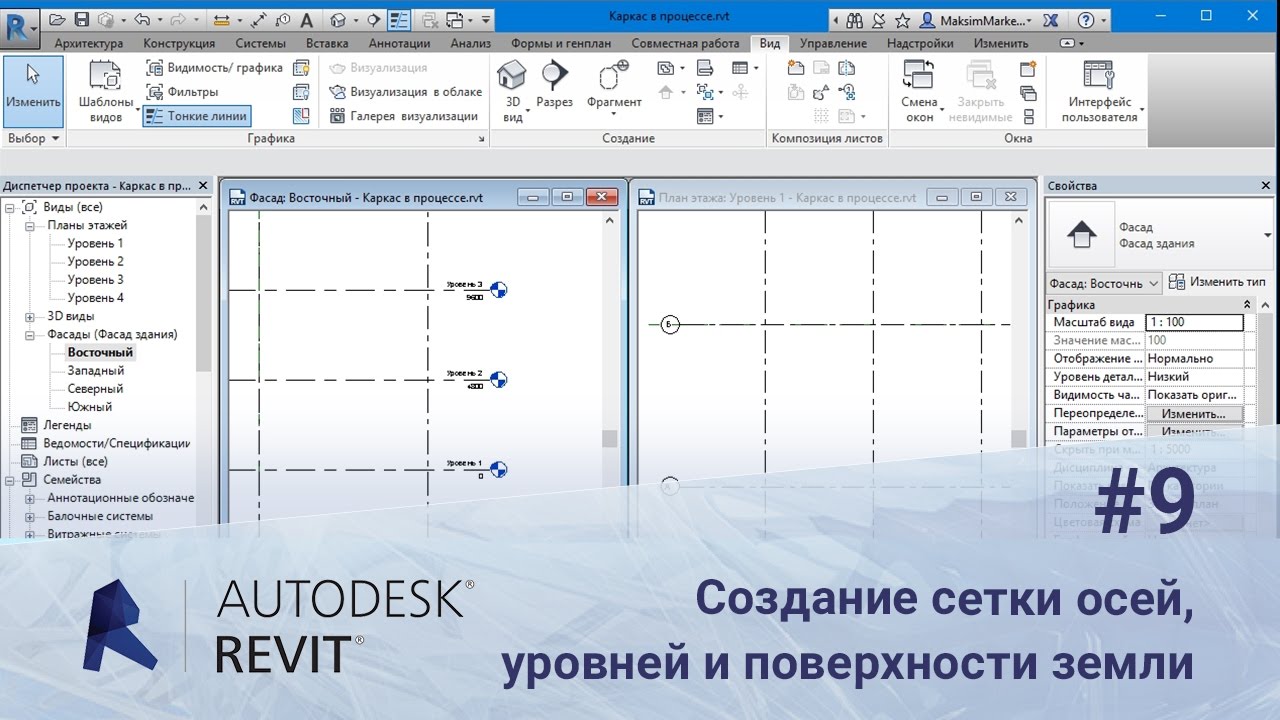Open the Фильтры (Filters) tool
The width and height of the screenshot is (1280, 720).
[x=183, y=92]
